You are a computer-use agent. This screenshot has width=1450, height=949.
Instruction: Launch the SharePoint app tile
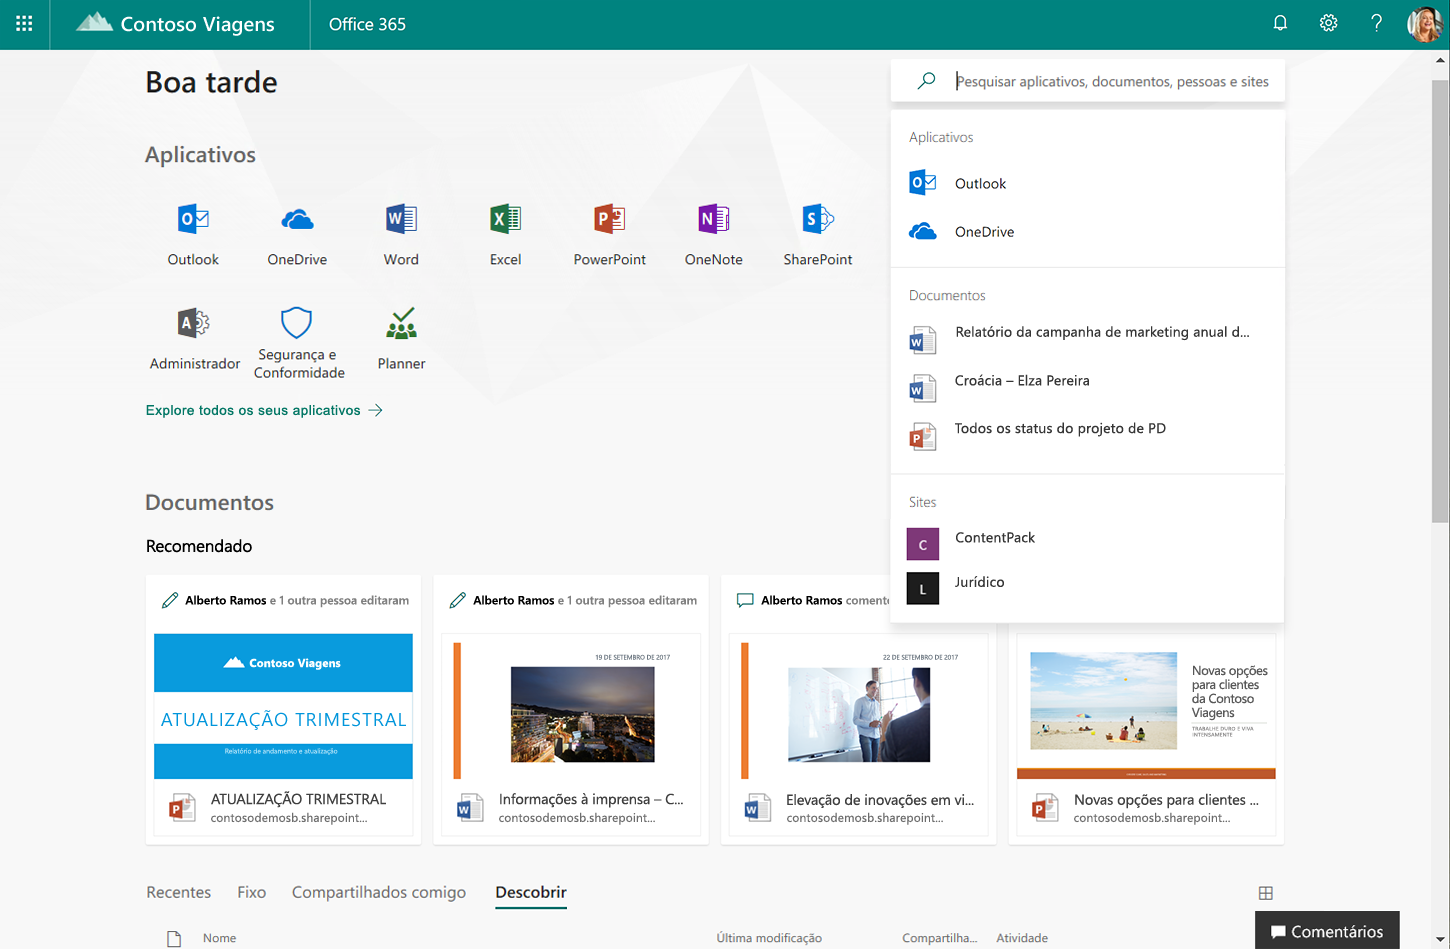[x=818, y=234]
